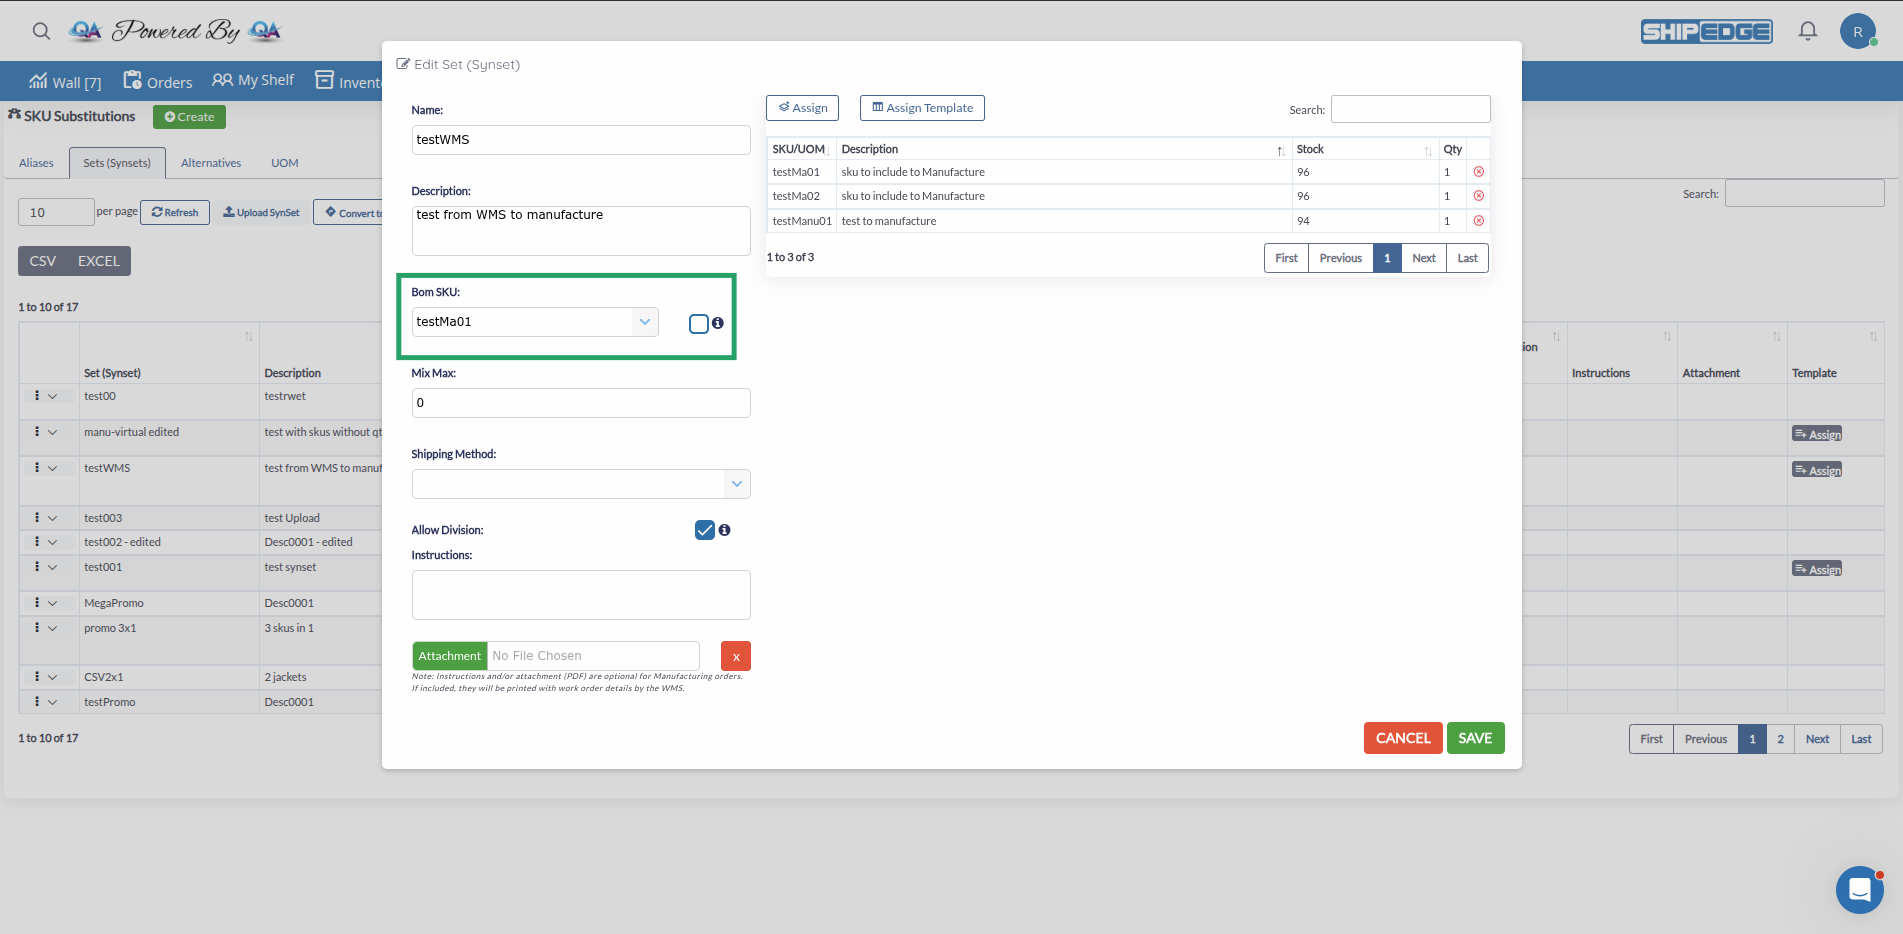Open the chat support bubble

coord(1859,889)
